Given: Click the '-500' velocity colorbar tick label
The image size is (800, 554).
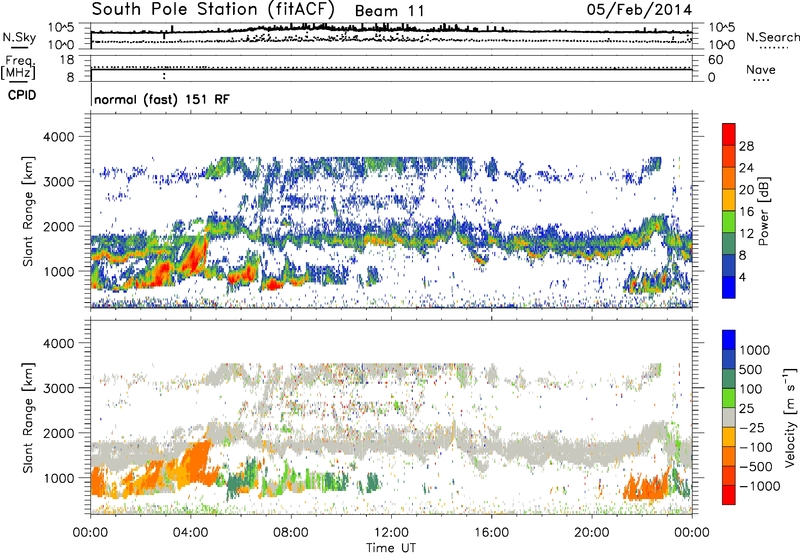Looking at the screenshot, I should (x=756, y=466).
